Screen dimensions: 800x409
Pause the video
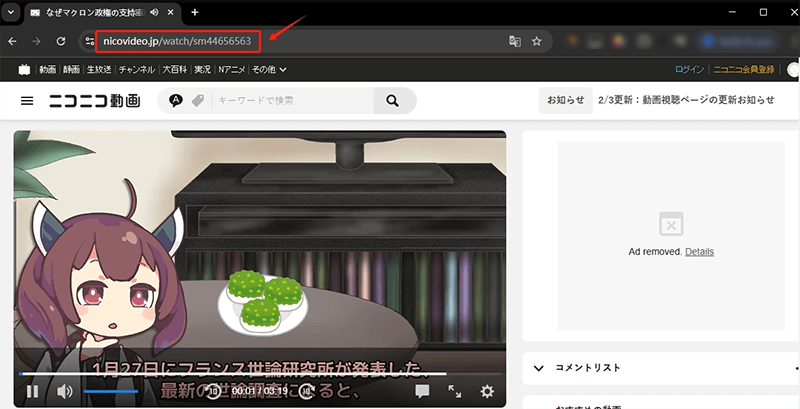point(32,392)
